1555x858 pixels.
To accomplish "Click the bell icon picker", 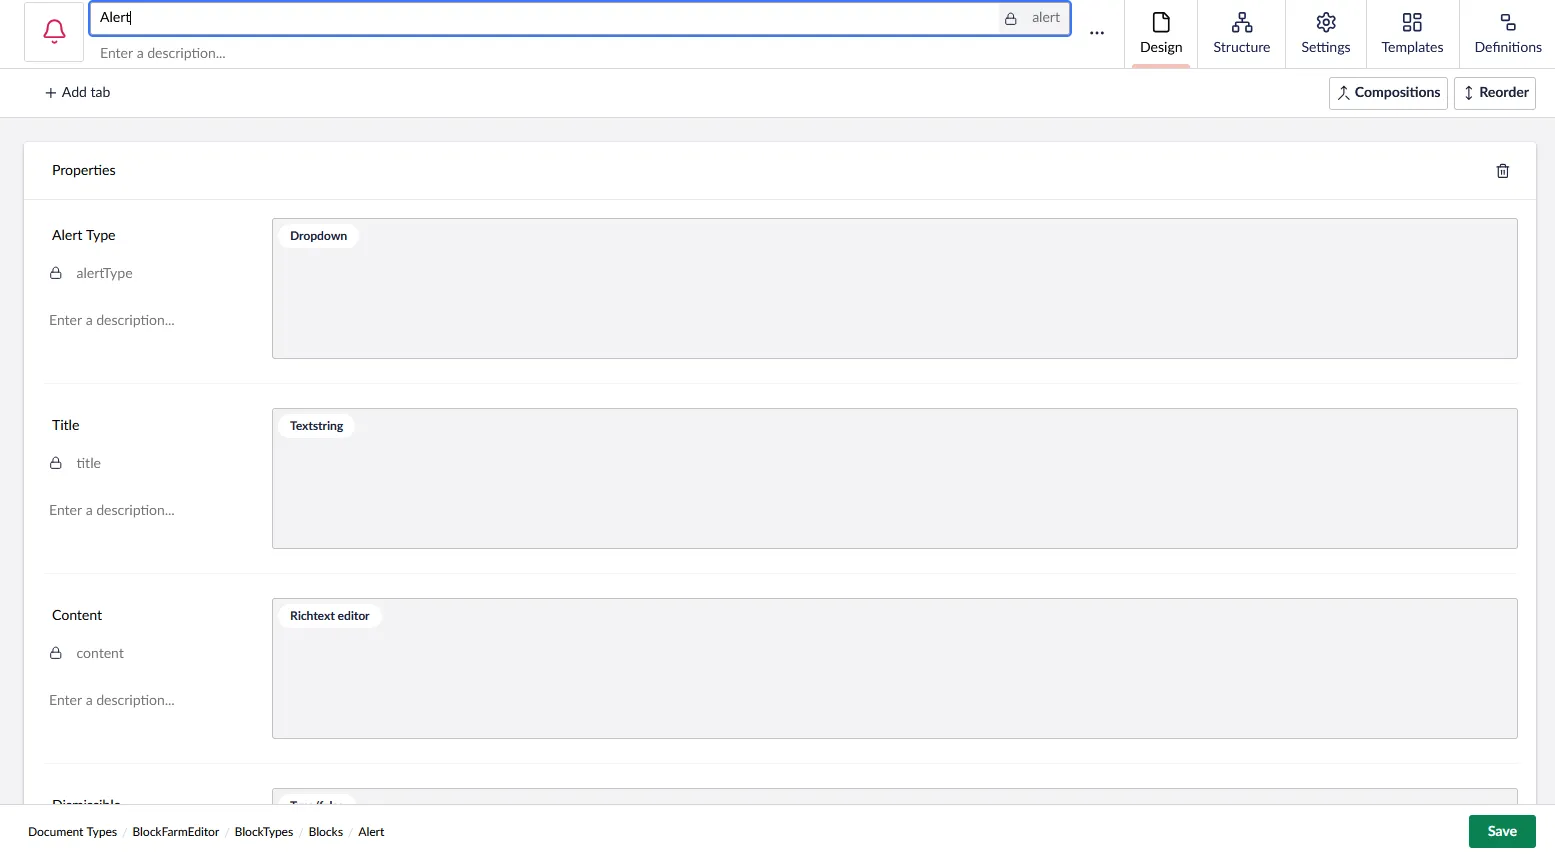I will (x=54, y=32).
